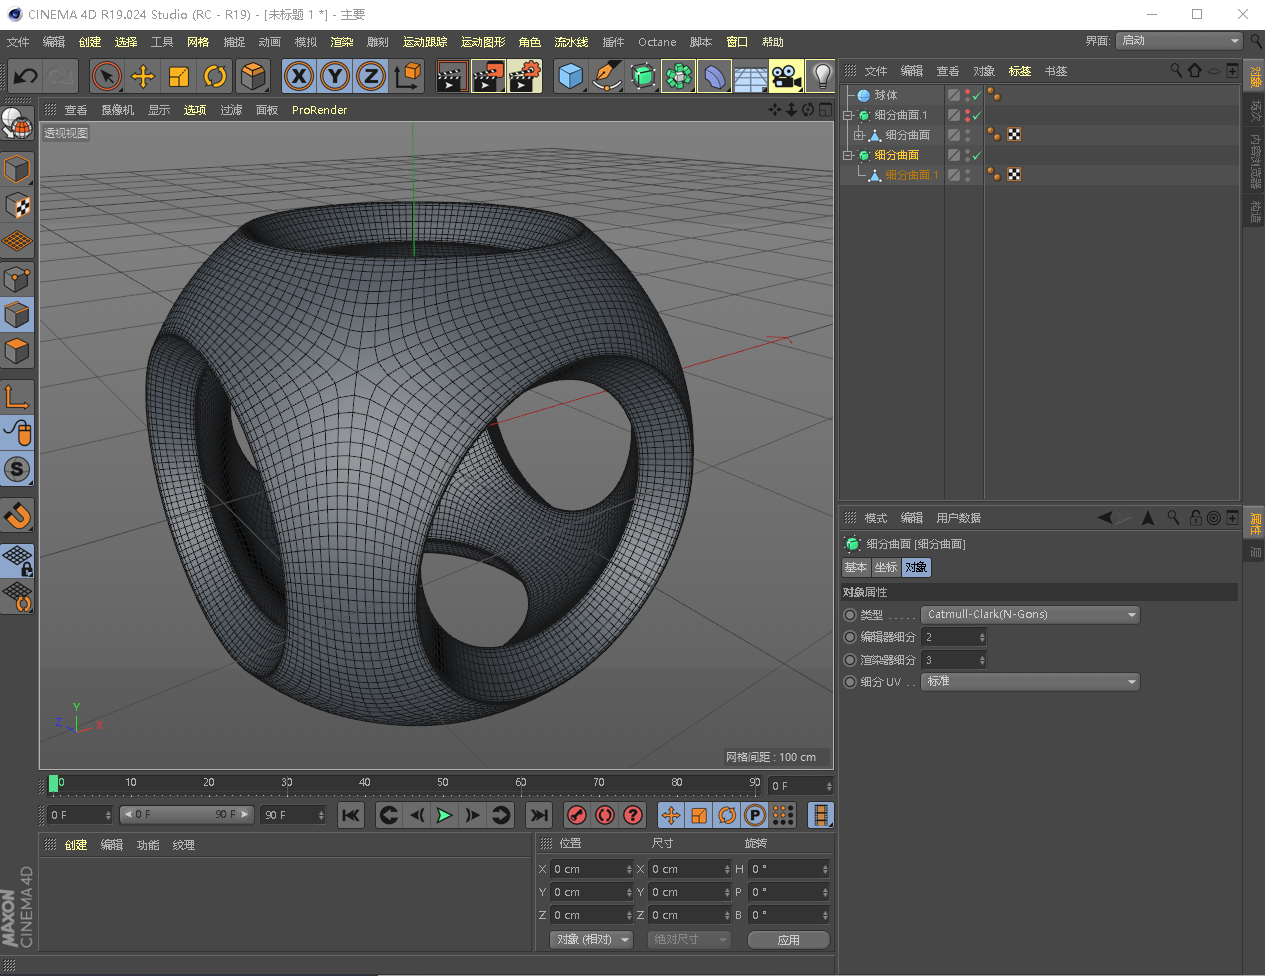Click the light bulb icon
This screenshot has height=976, width=1265.
click(x=821, y=77)
